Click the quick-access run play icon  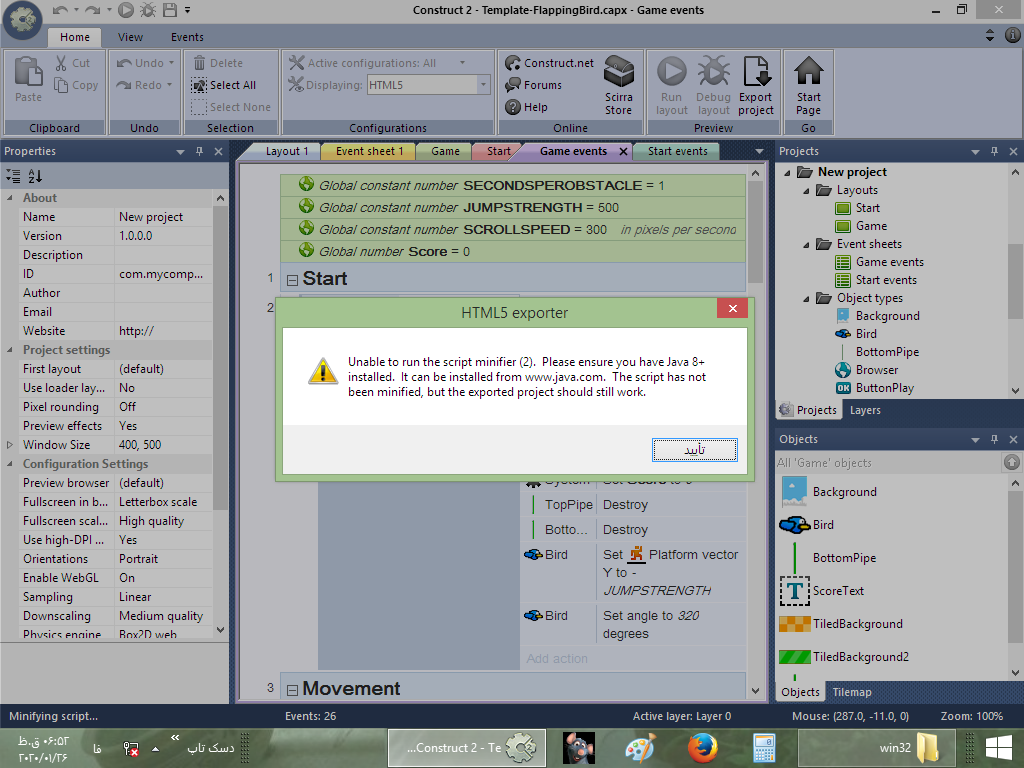(x=126, y=10)
